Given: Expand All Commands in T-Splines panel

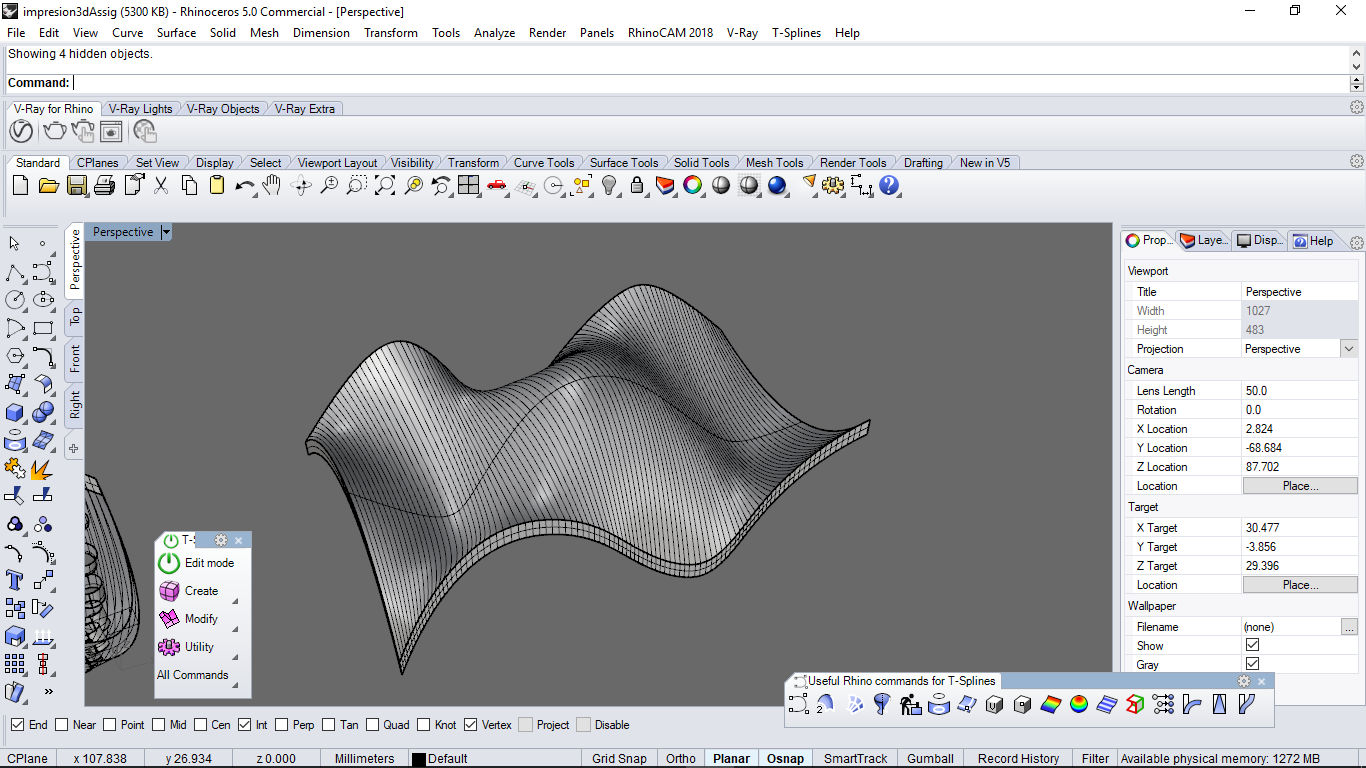Looking at the screenshot, I should [235, 685].
